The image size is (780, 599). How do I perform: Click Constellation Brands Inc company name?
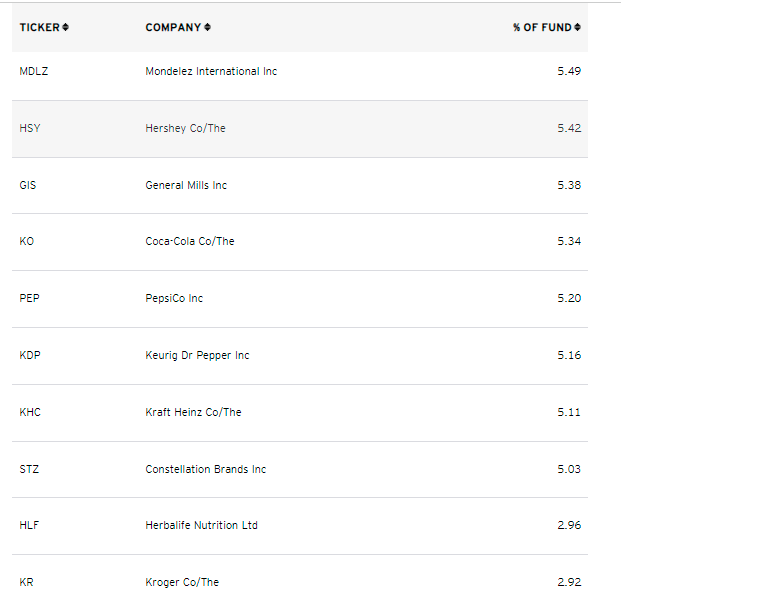point(205,469)
